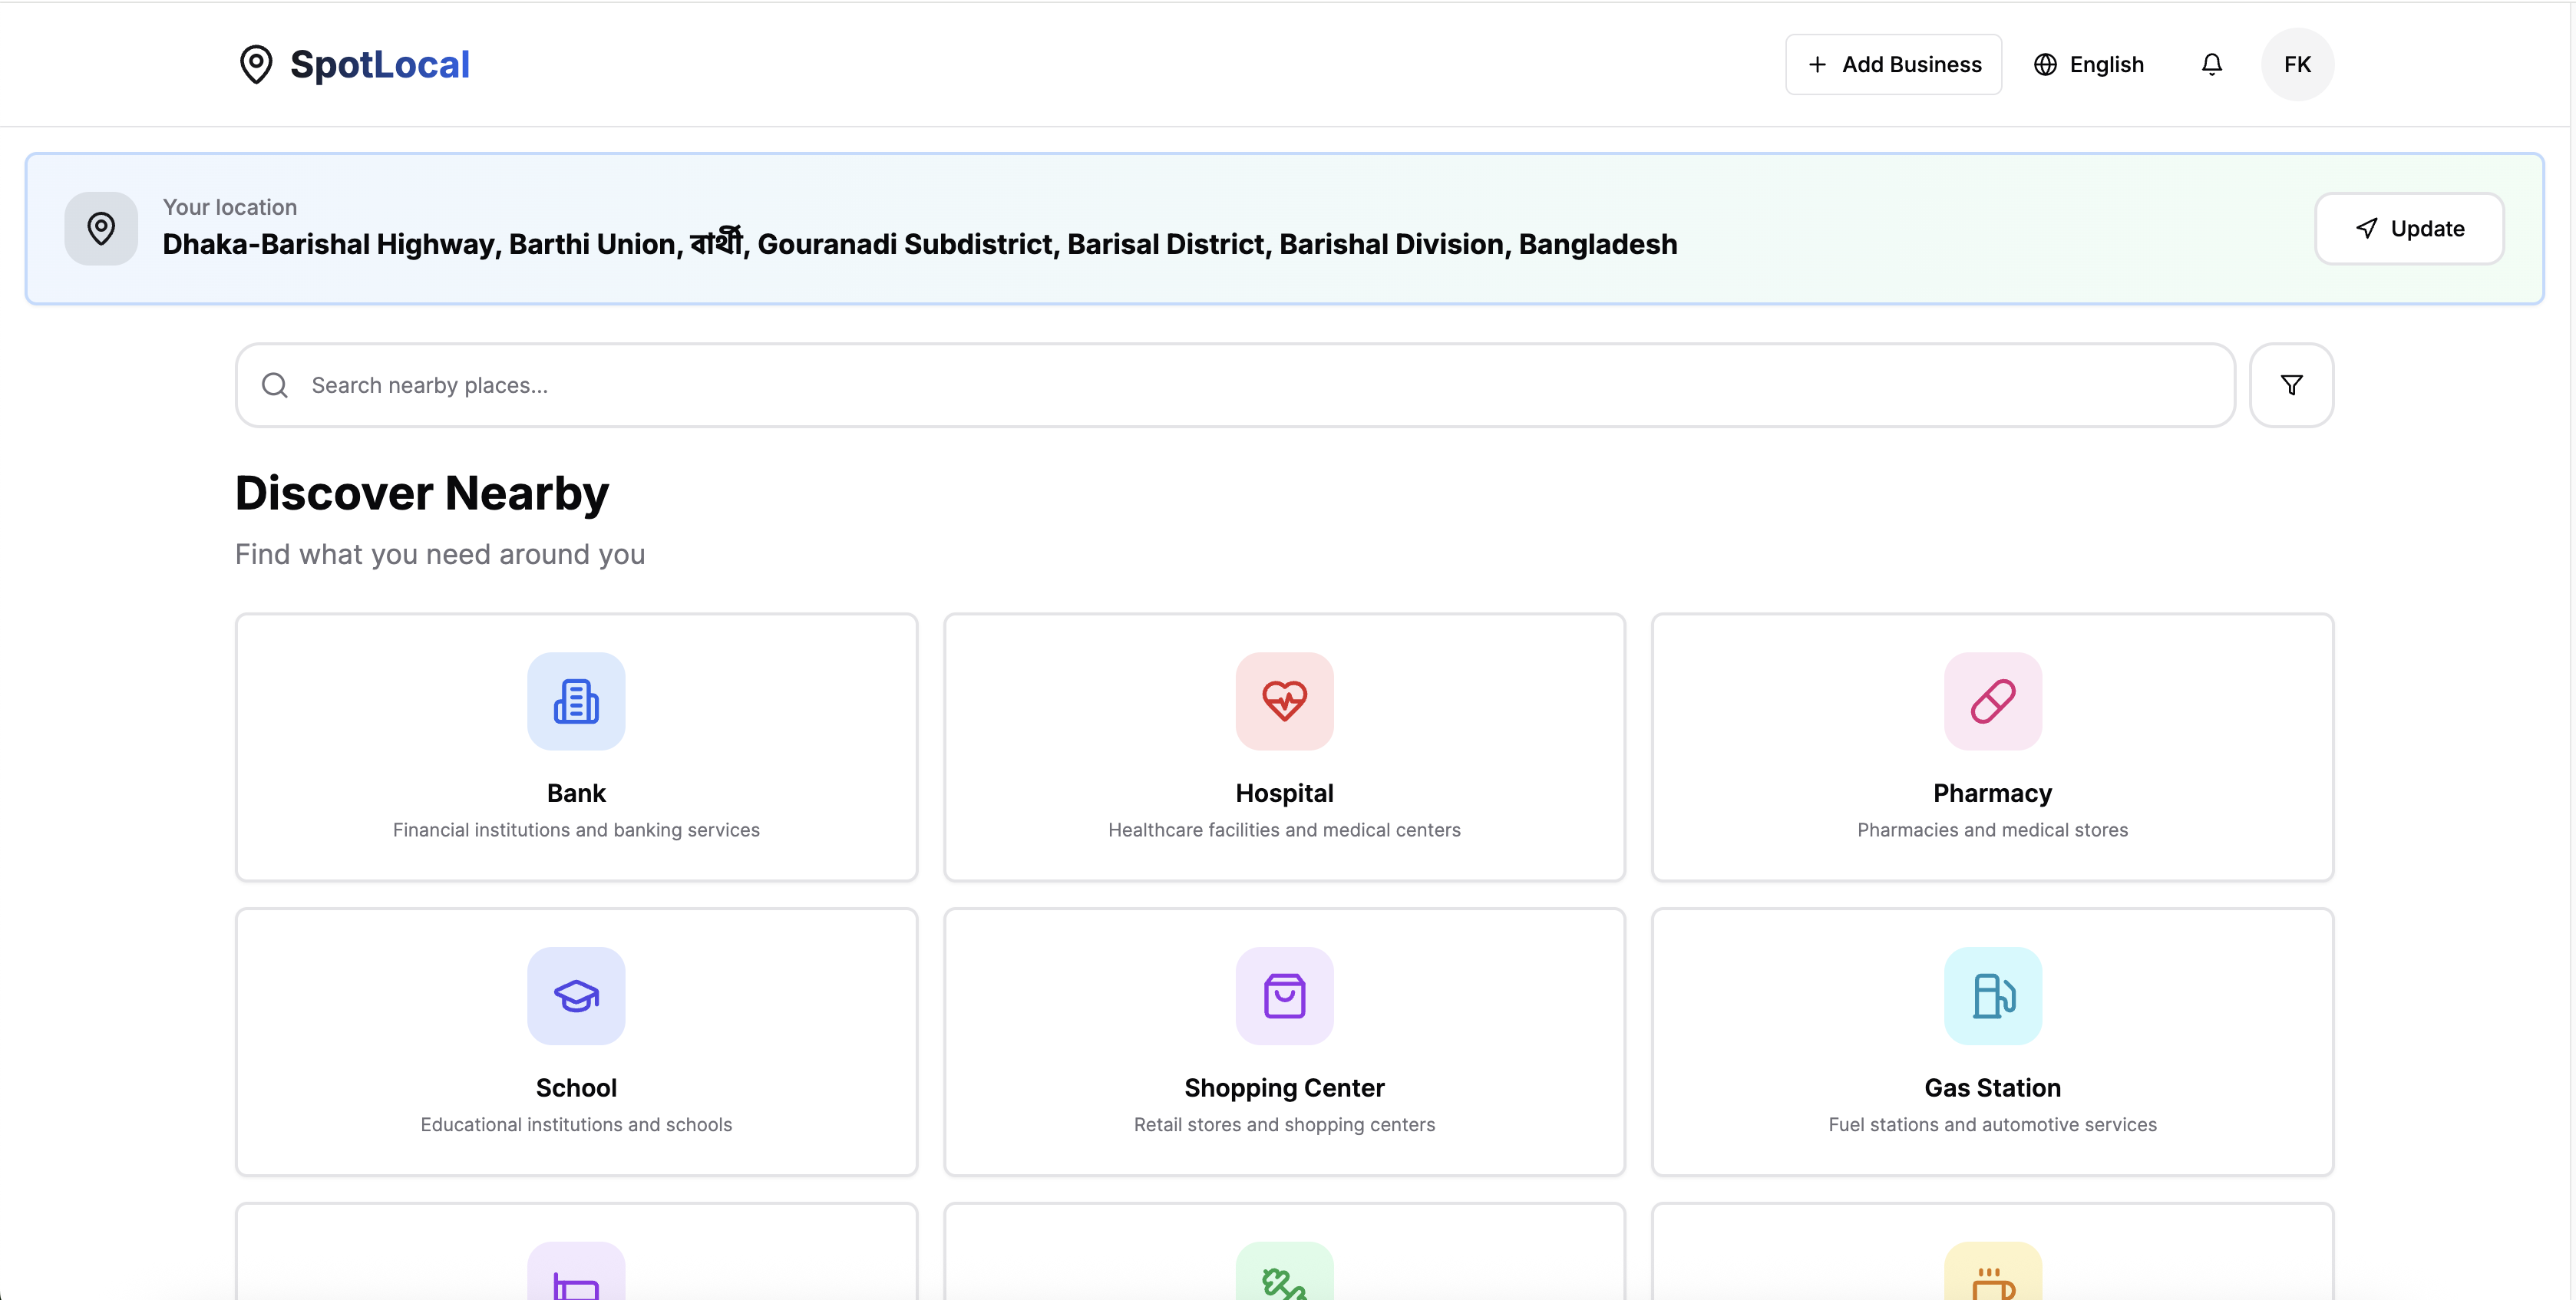
Task: Select the Hospital category title
Action: pyautogui.click(x=1284, y=793)
